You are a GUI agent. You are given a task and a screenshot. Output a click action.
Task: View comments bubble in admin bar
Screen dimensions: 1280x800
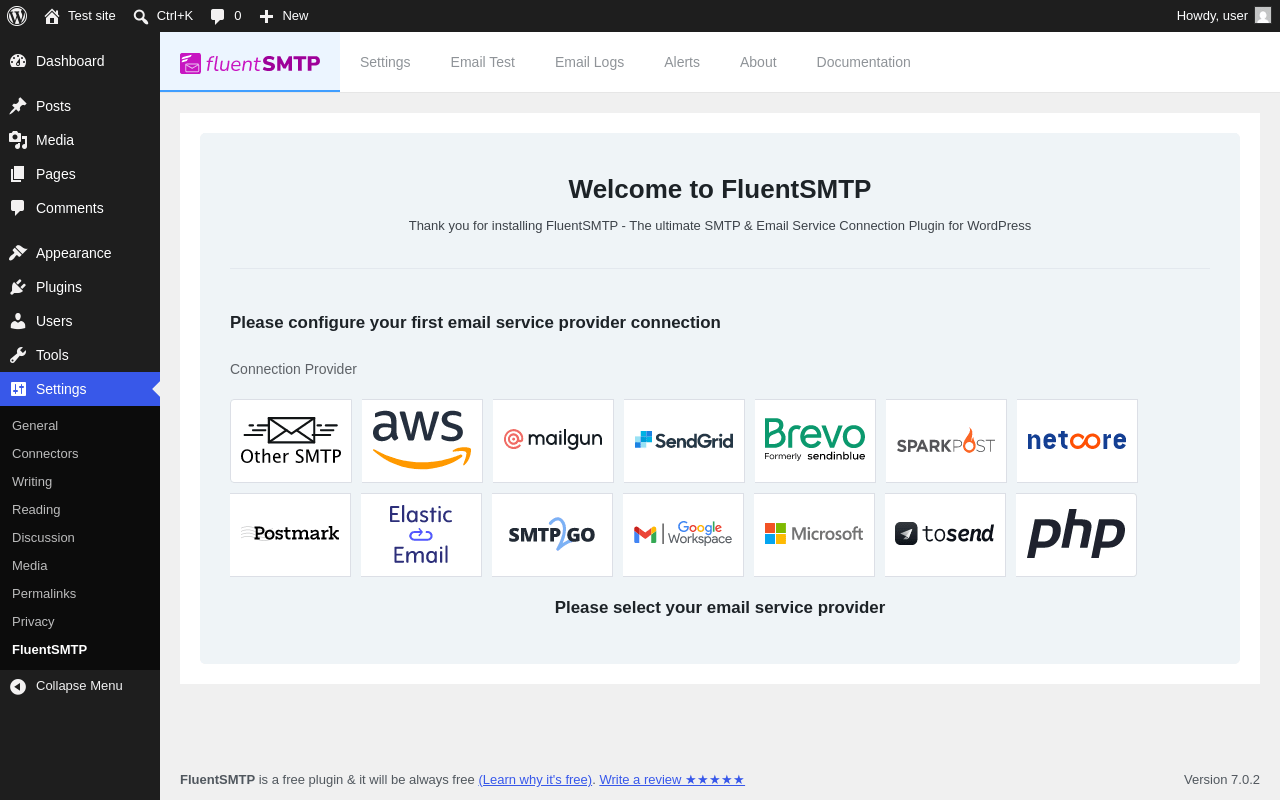(x=226, y=16)
